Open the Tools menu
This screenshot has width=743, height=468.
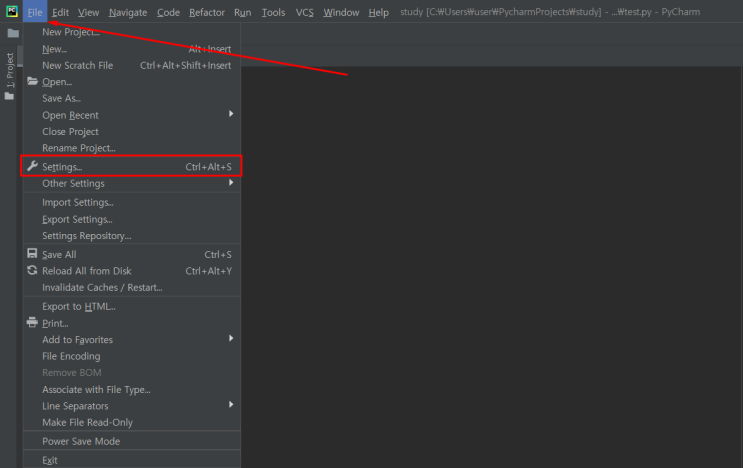273,12
